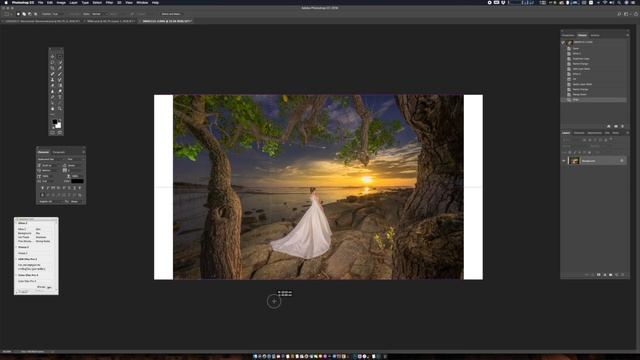Viewport: 640px width, 360px height.
Task: Open the font style dropdown in Character panel
Action: coord(76,159)
